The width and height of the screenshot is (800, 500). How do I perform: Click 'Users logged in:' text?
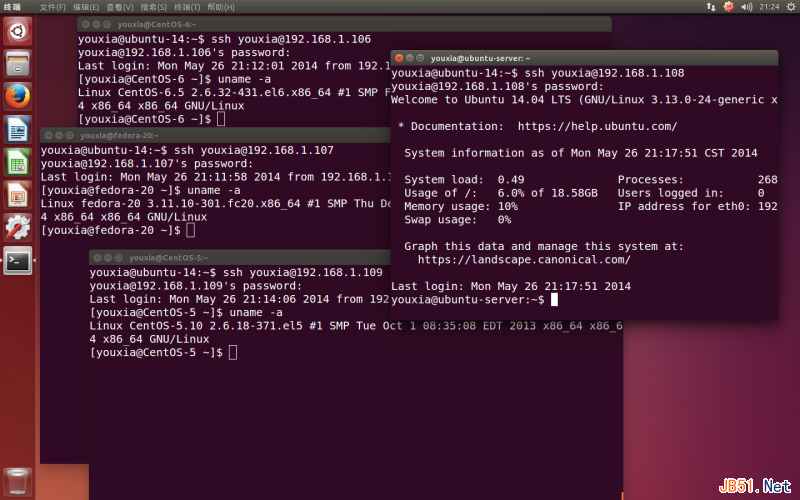pyautogui.click(x=670, y=193)
